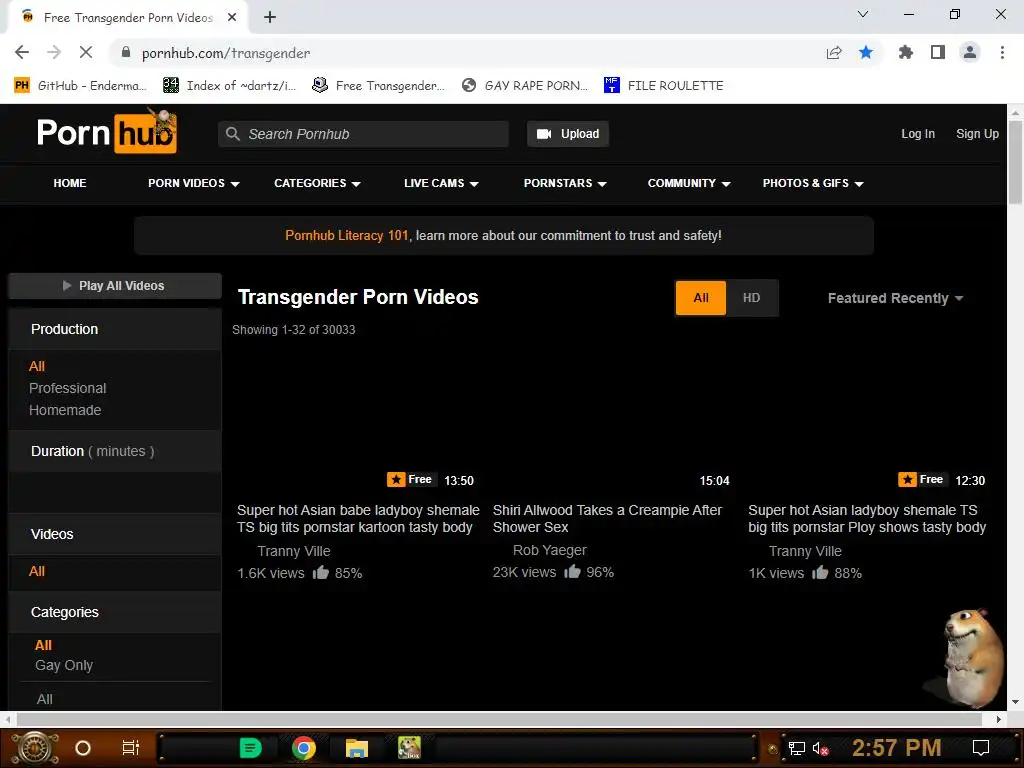This screenshot has height=768, width=1024.
Task: Switch the filter to HD
Action: point(751,298)
